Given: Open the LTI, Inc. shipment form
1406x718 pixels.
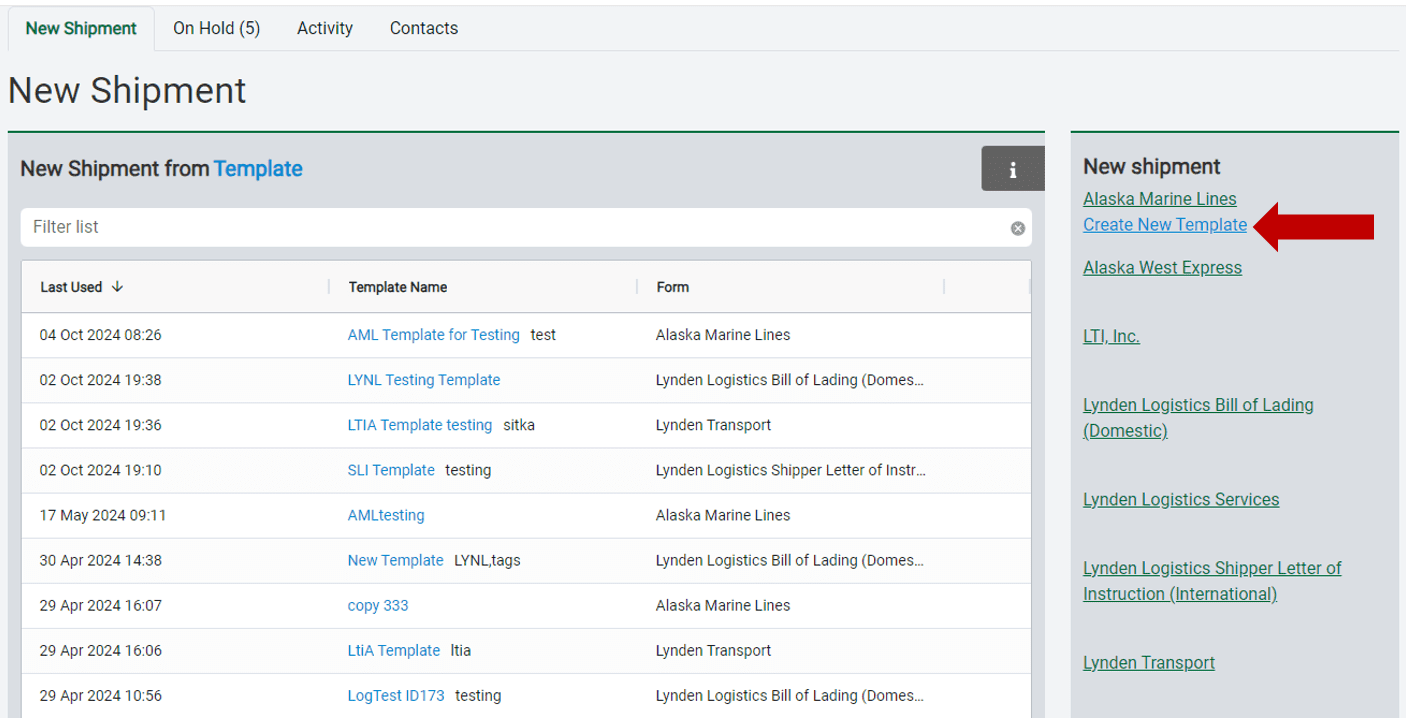Looking at the screenshot, I should [x=1111, y=336].
